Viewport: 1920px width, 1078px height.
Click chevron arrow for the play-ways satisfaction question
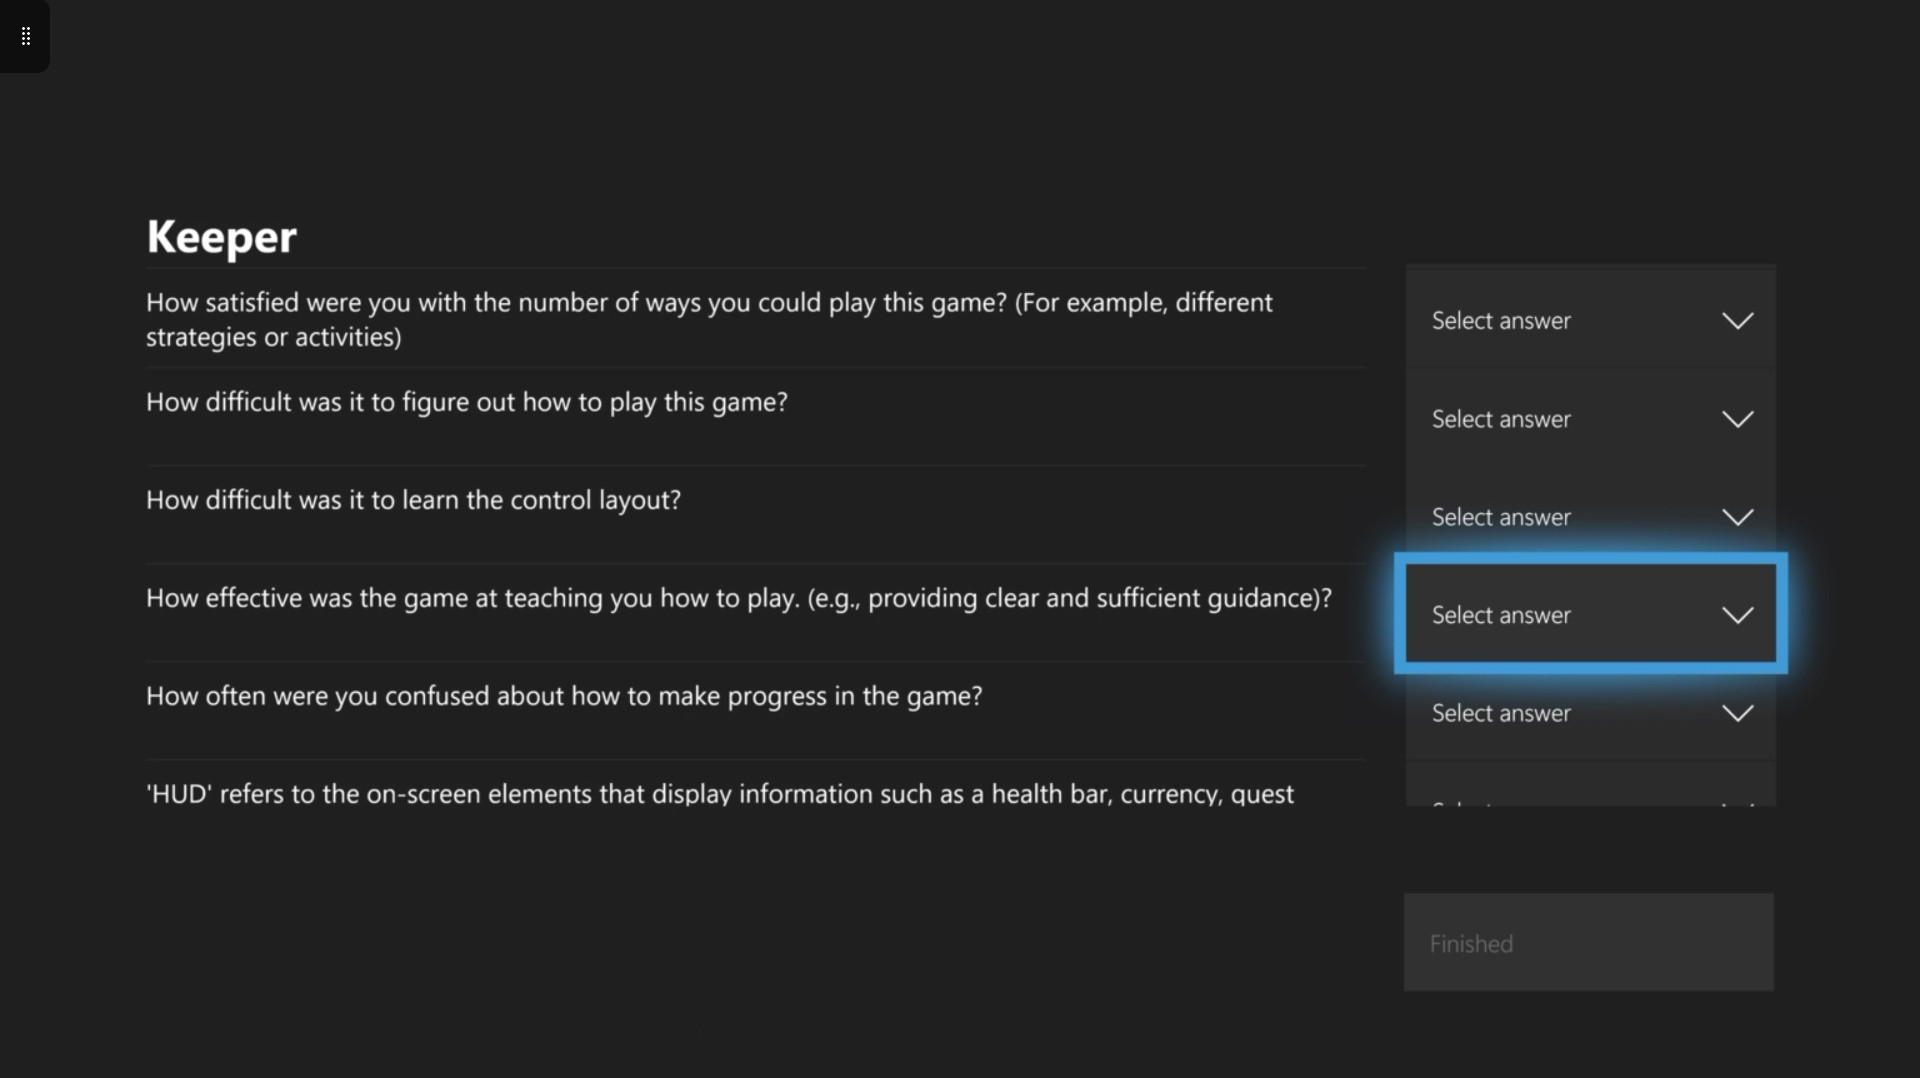tap(1737, 321)
